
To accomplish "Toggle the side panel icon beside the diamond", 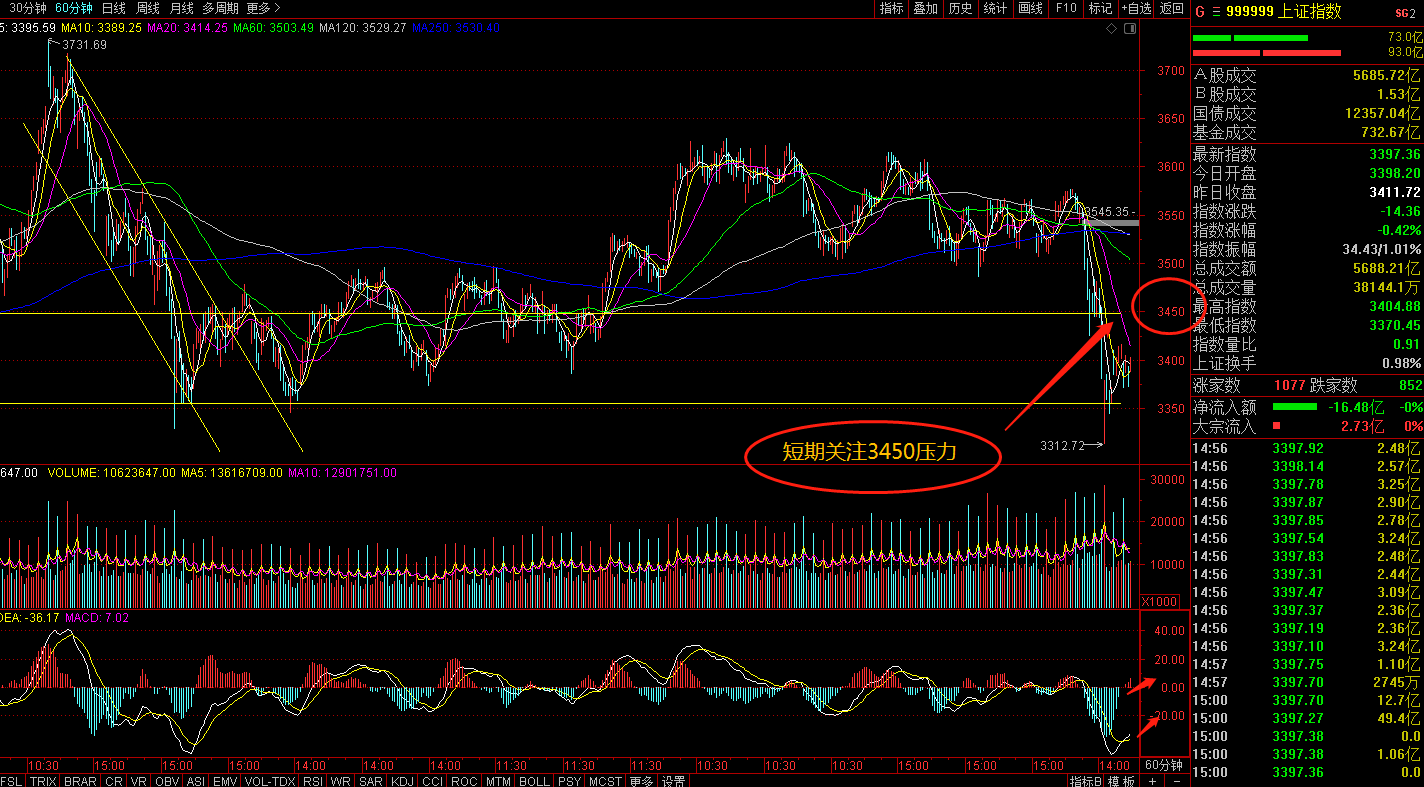I will coord(1129,28).
